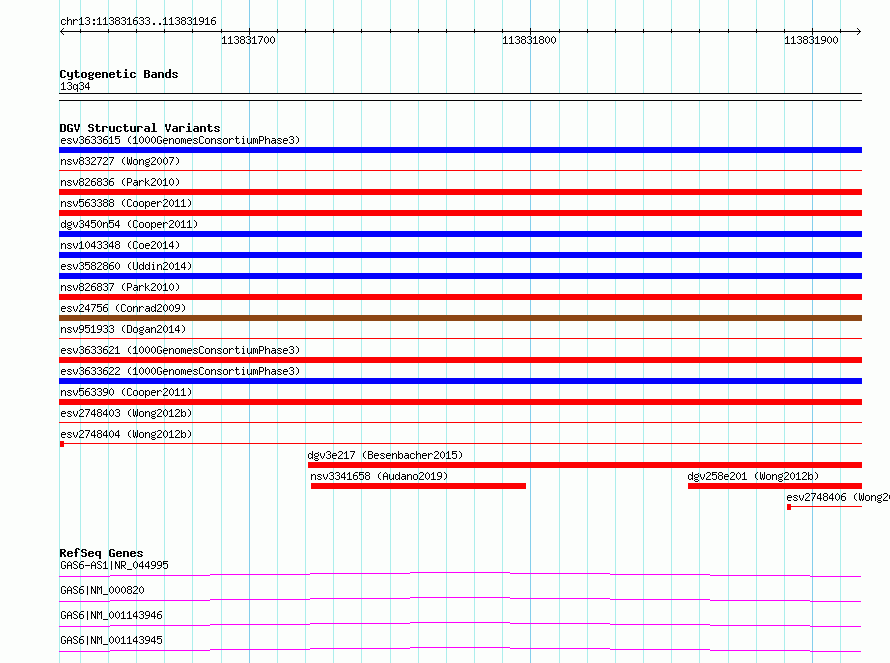890x663 pixels.
Task: Click the small red marker under esv2748404
Action: point(62,444)
